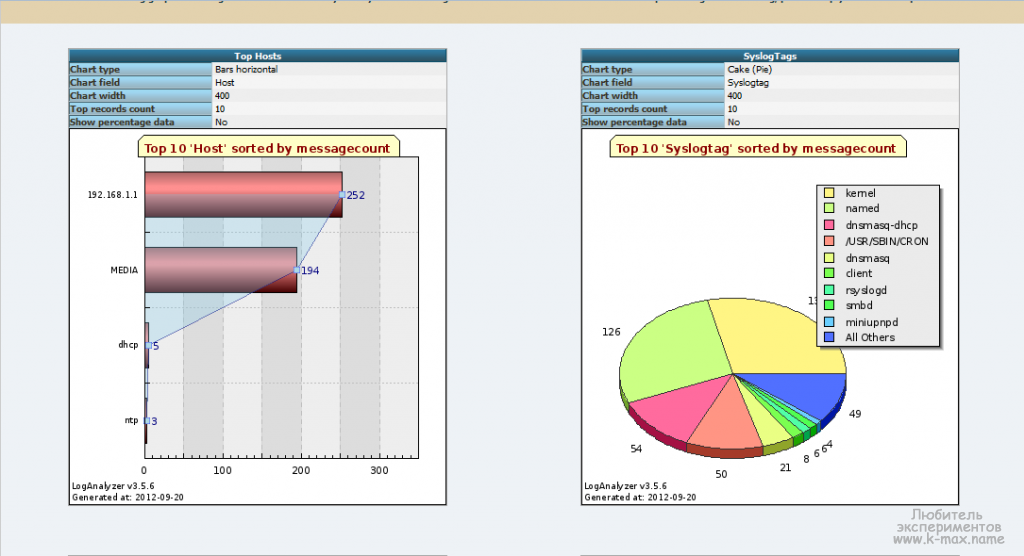
Task: Click the Top 10 'Host' chart title
Action: click(267, 148)
